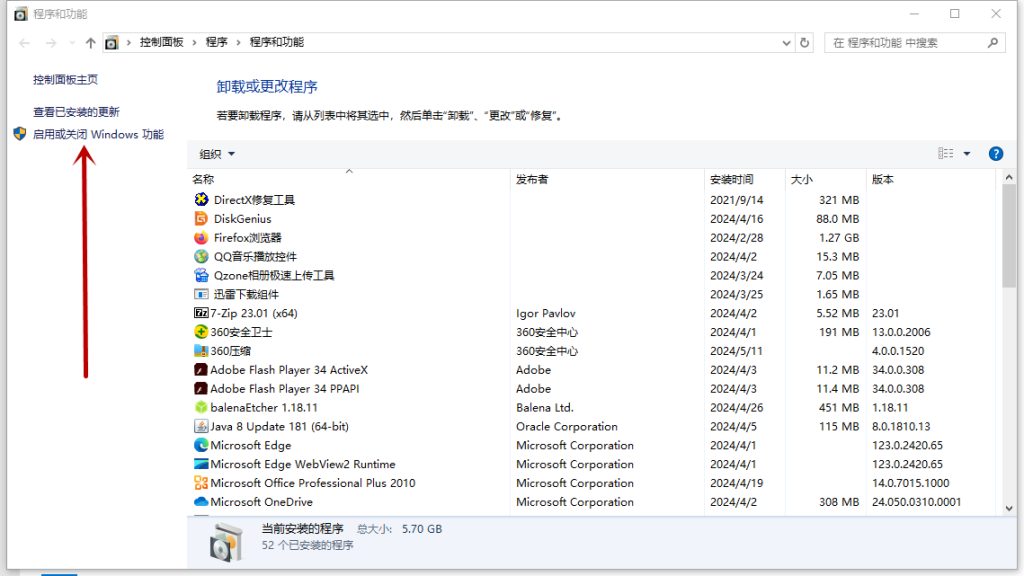
Task: Open the help question mark button
Action: click(x=995, y=154)
